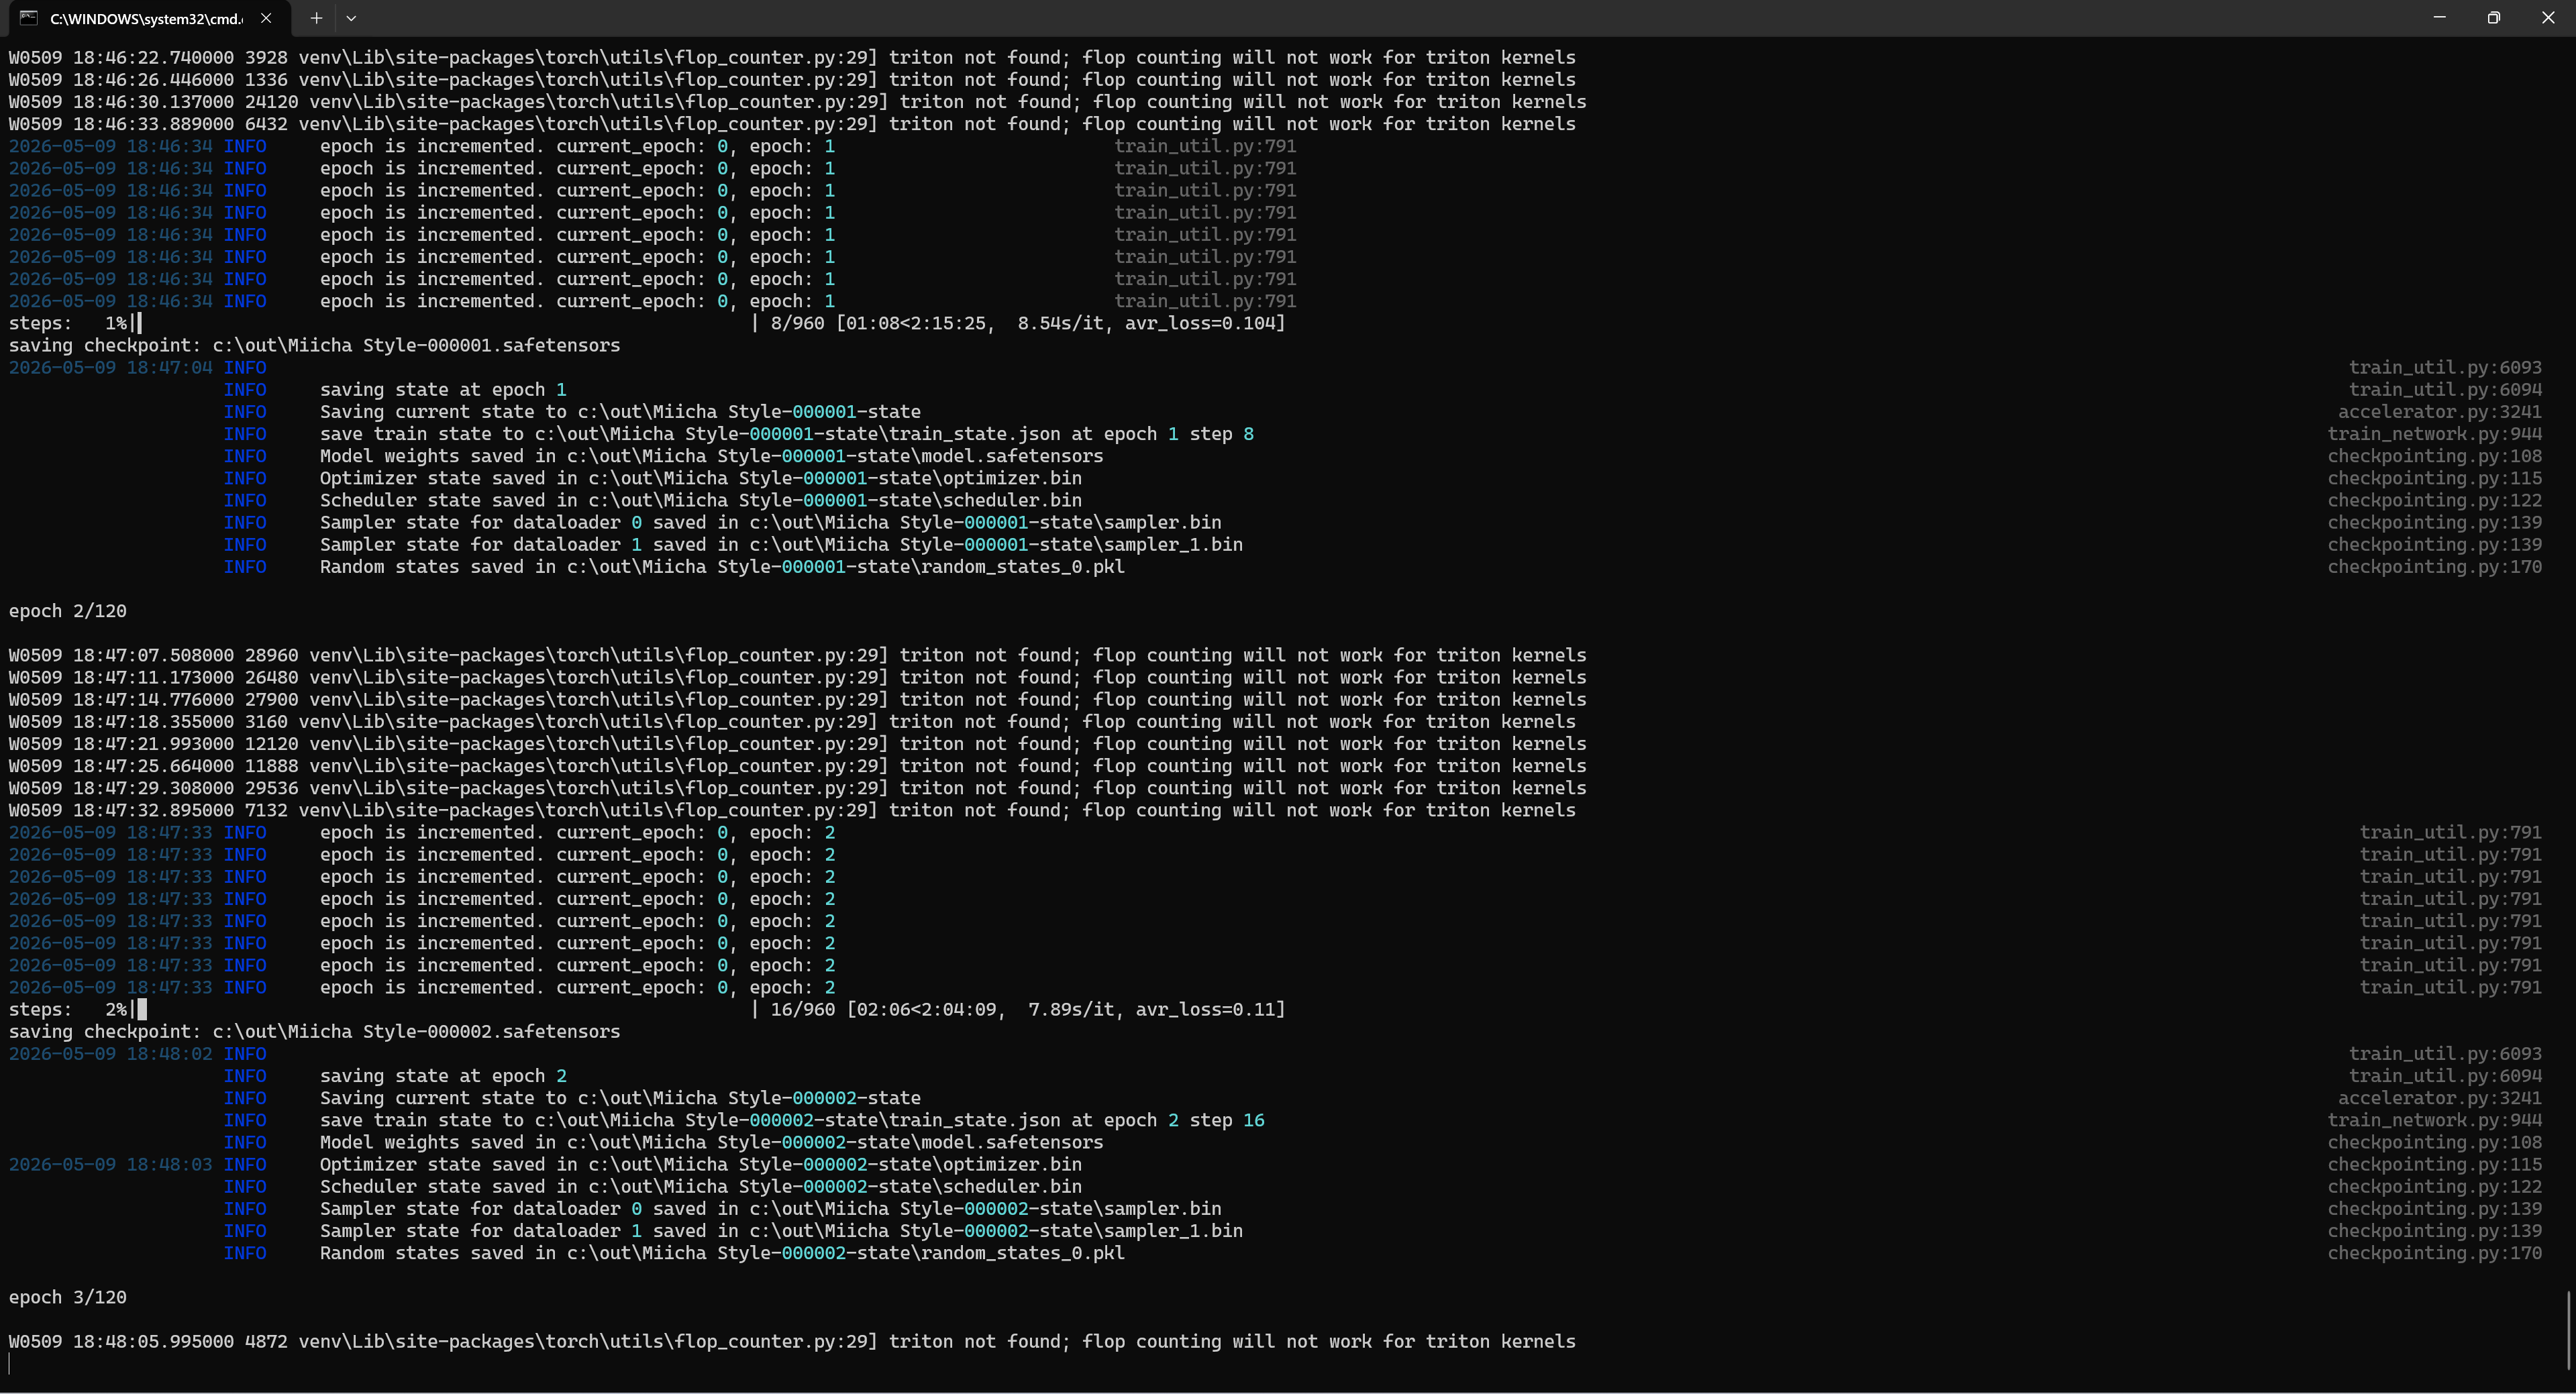
Task: Click 'saving checkpoint: c:\out\Miicha Style-000002.safetensors'
Action: (x=314, y=1032)
